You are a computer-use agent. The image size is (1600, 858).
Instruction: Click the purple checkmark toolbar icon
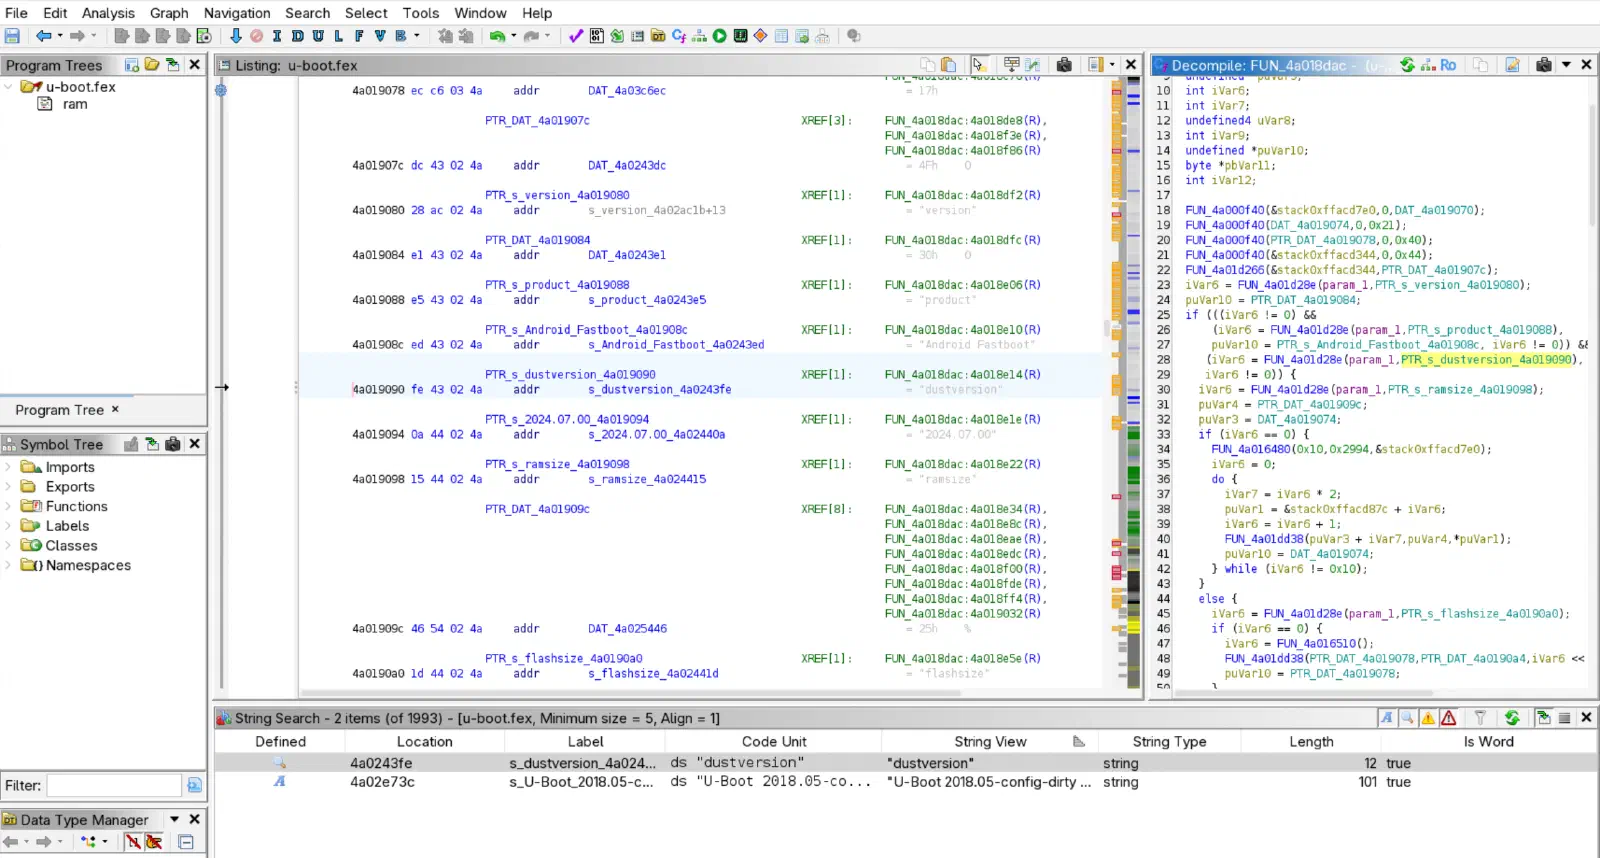[x=576, y=36]
